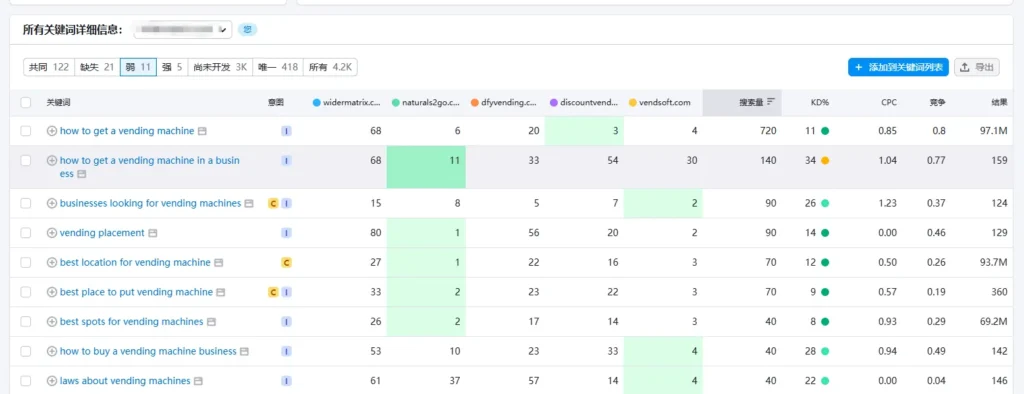1024x394 pixels.
Task: Expand plus icon for 'how to get a vending machine'
Action: click(x=52, y=131)
